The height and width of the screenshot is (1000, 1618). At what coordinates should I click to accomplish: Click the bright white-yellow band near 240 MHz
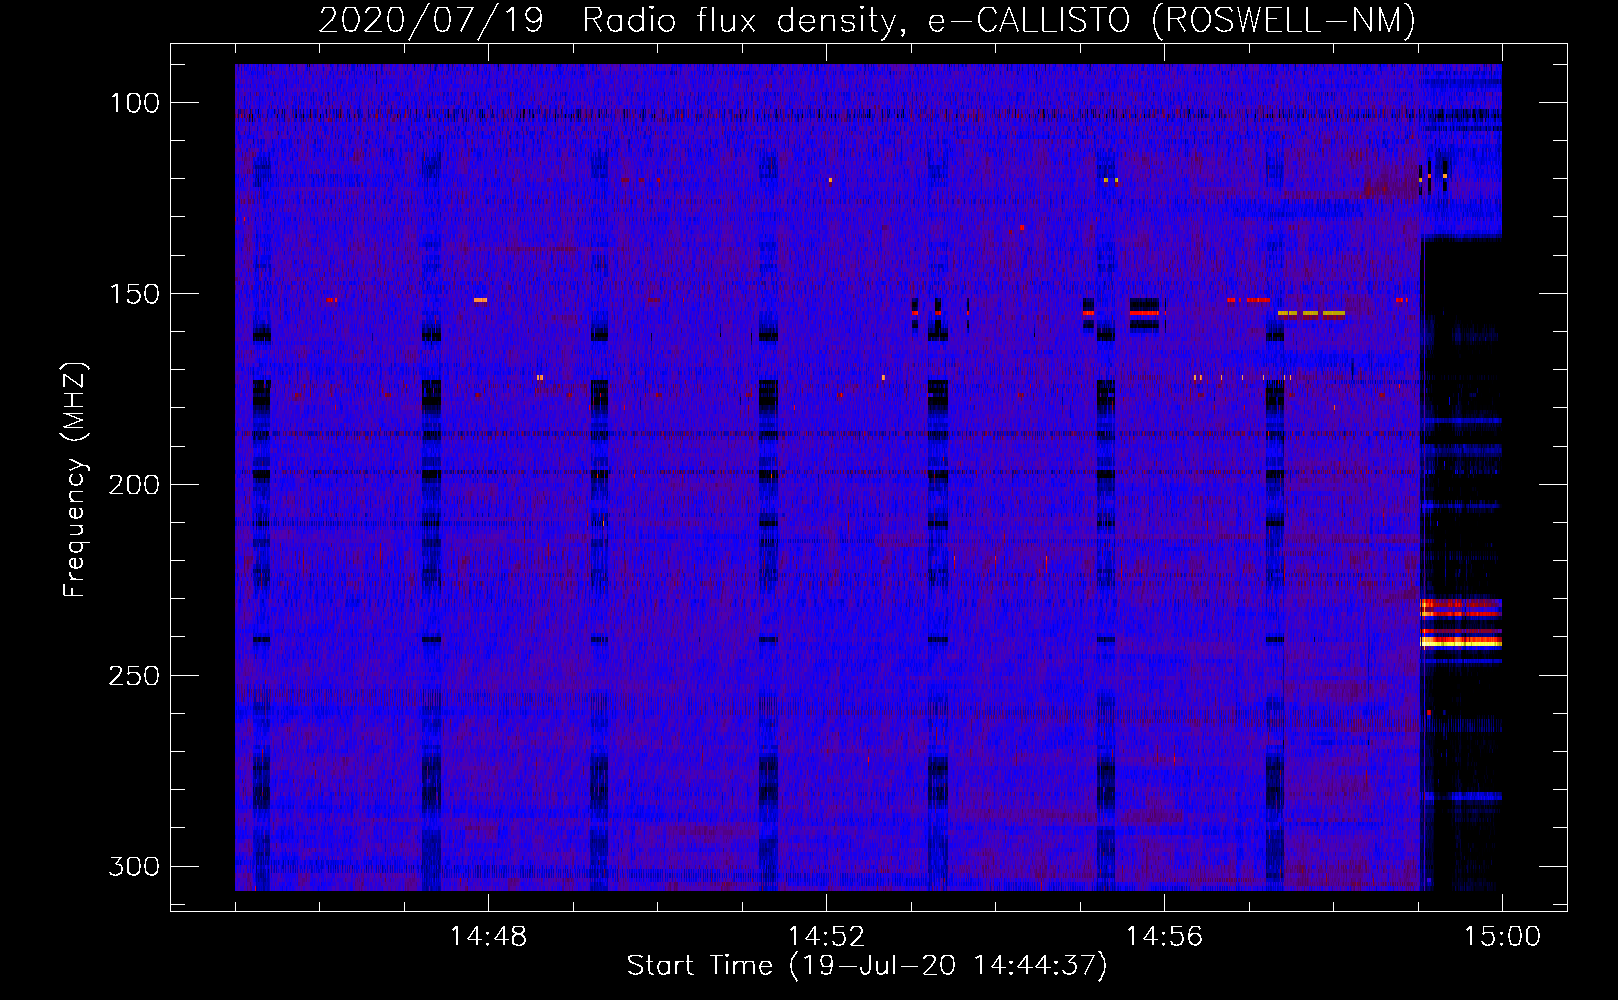[x=1461, y=643]
